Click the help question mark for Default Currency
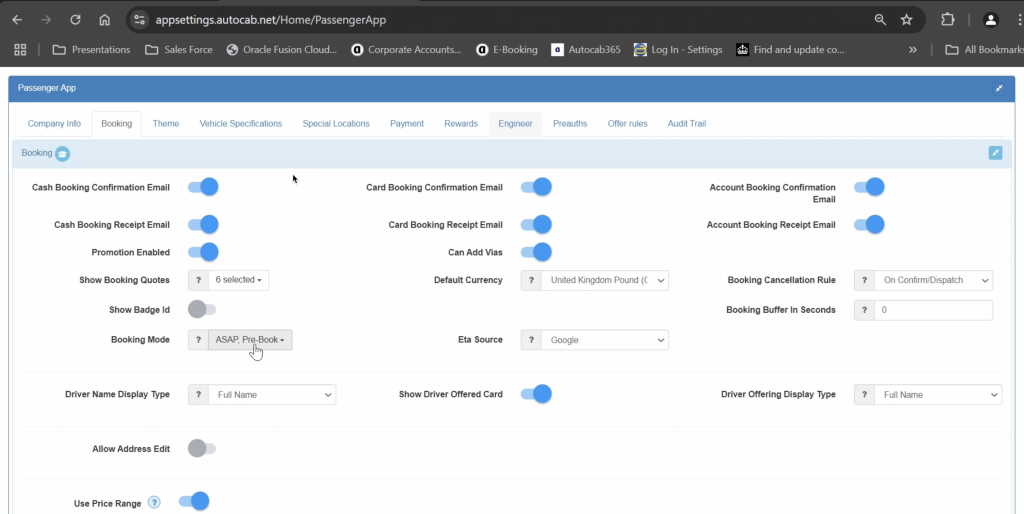Viewport: 1024px width, 514px height. pyautogui.click(x=531, y=280)
